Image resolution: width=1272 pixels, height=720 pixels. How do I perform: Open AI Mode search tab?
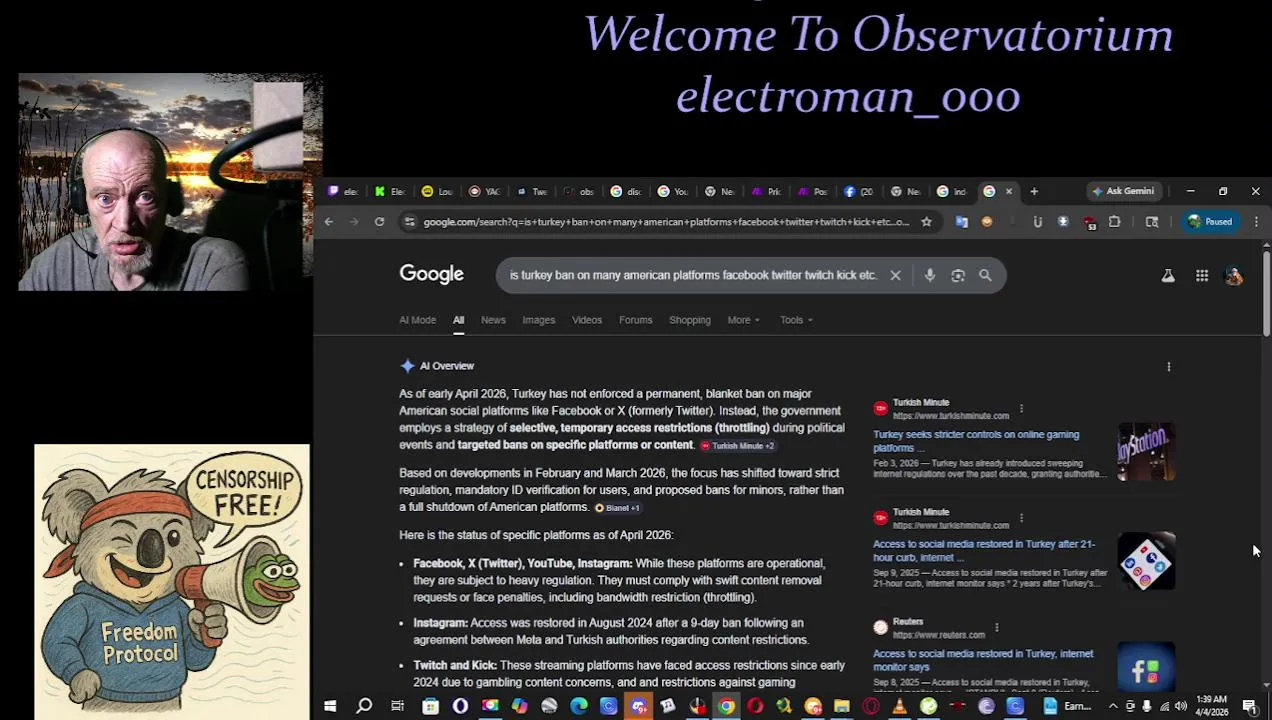click(417, 320)
